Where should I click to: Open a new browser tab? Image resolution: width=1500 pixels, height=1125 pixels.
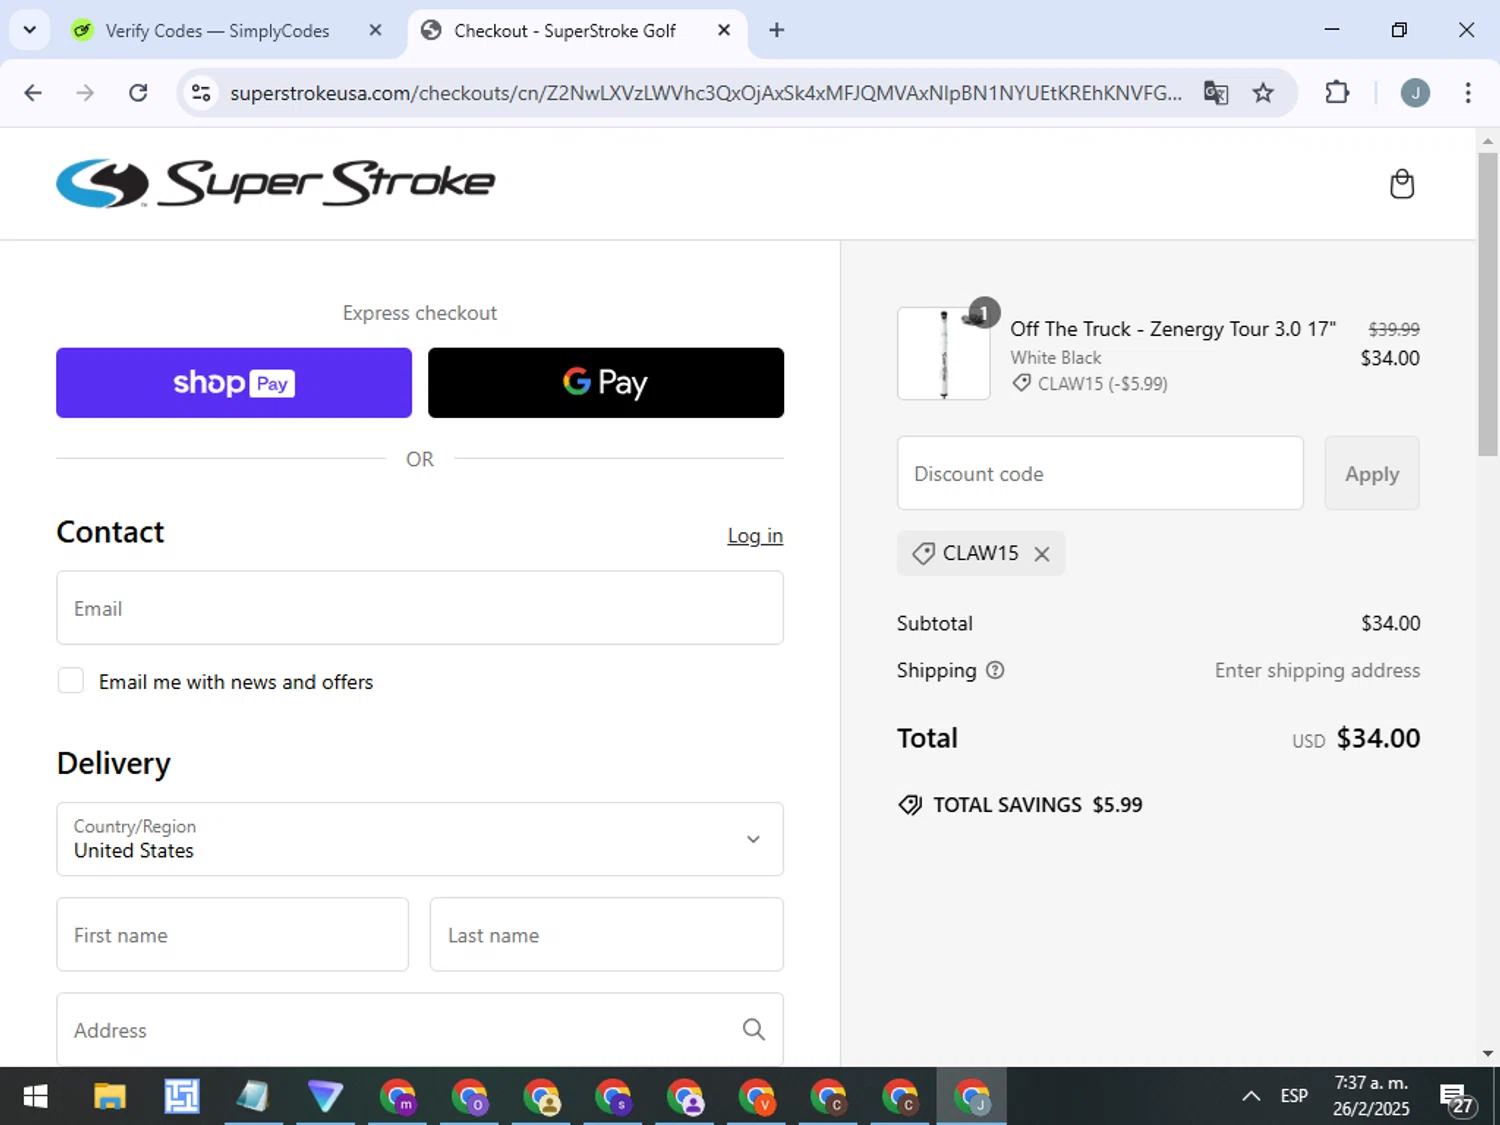777,30
